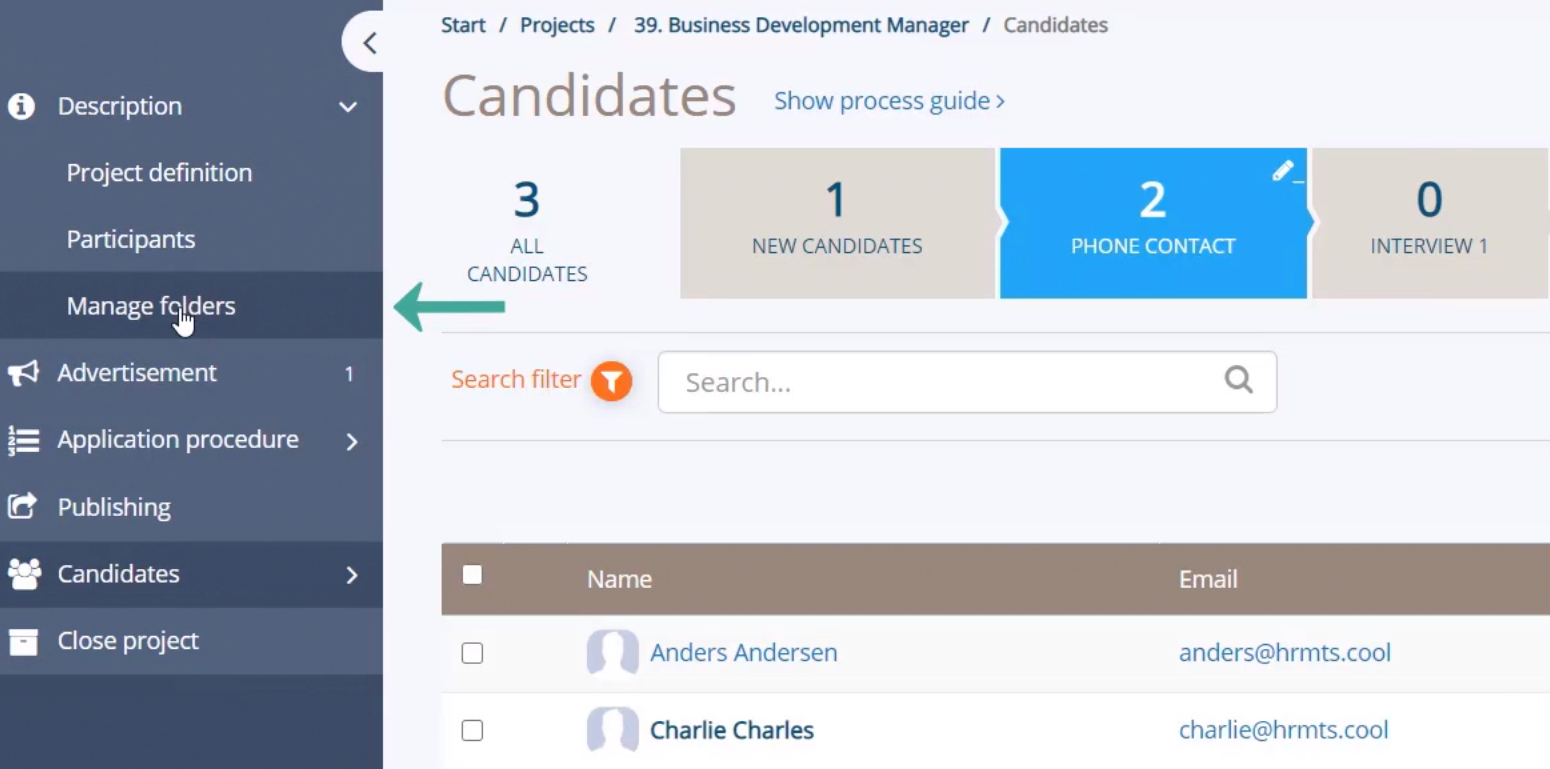Click the Publishing share icon in sidebar

pos(22,506)
